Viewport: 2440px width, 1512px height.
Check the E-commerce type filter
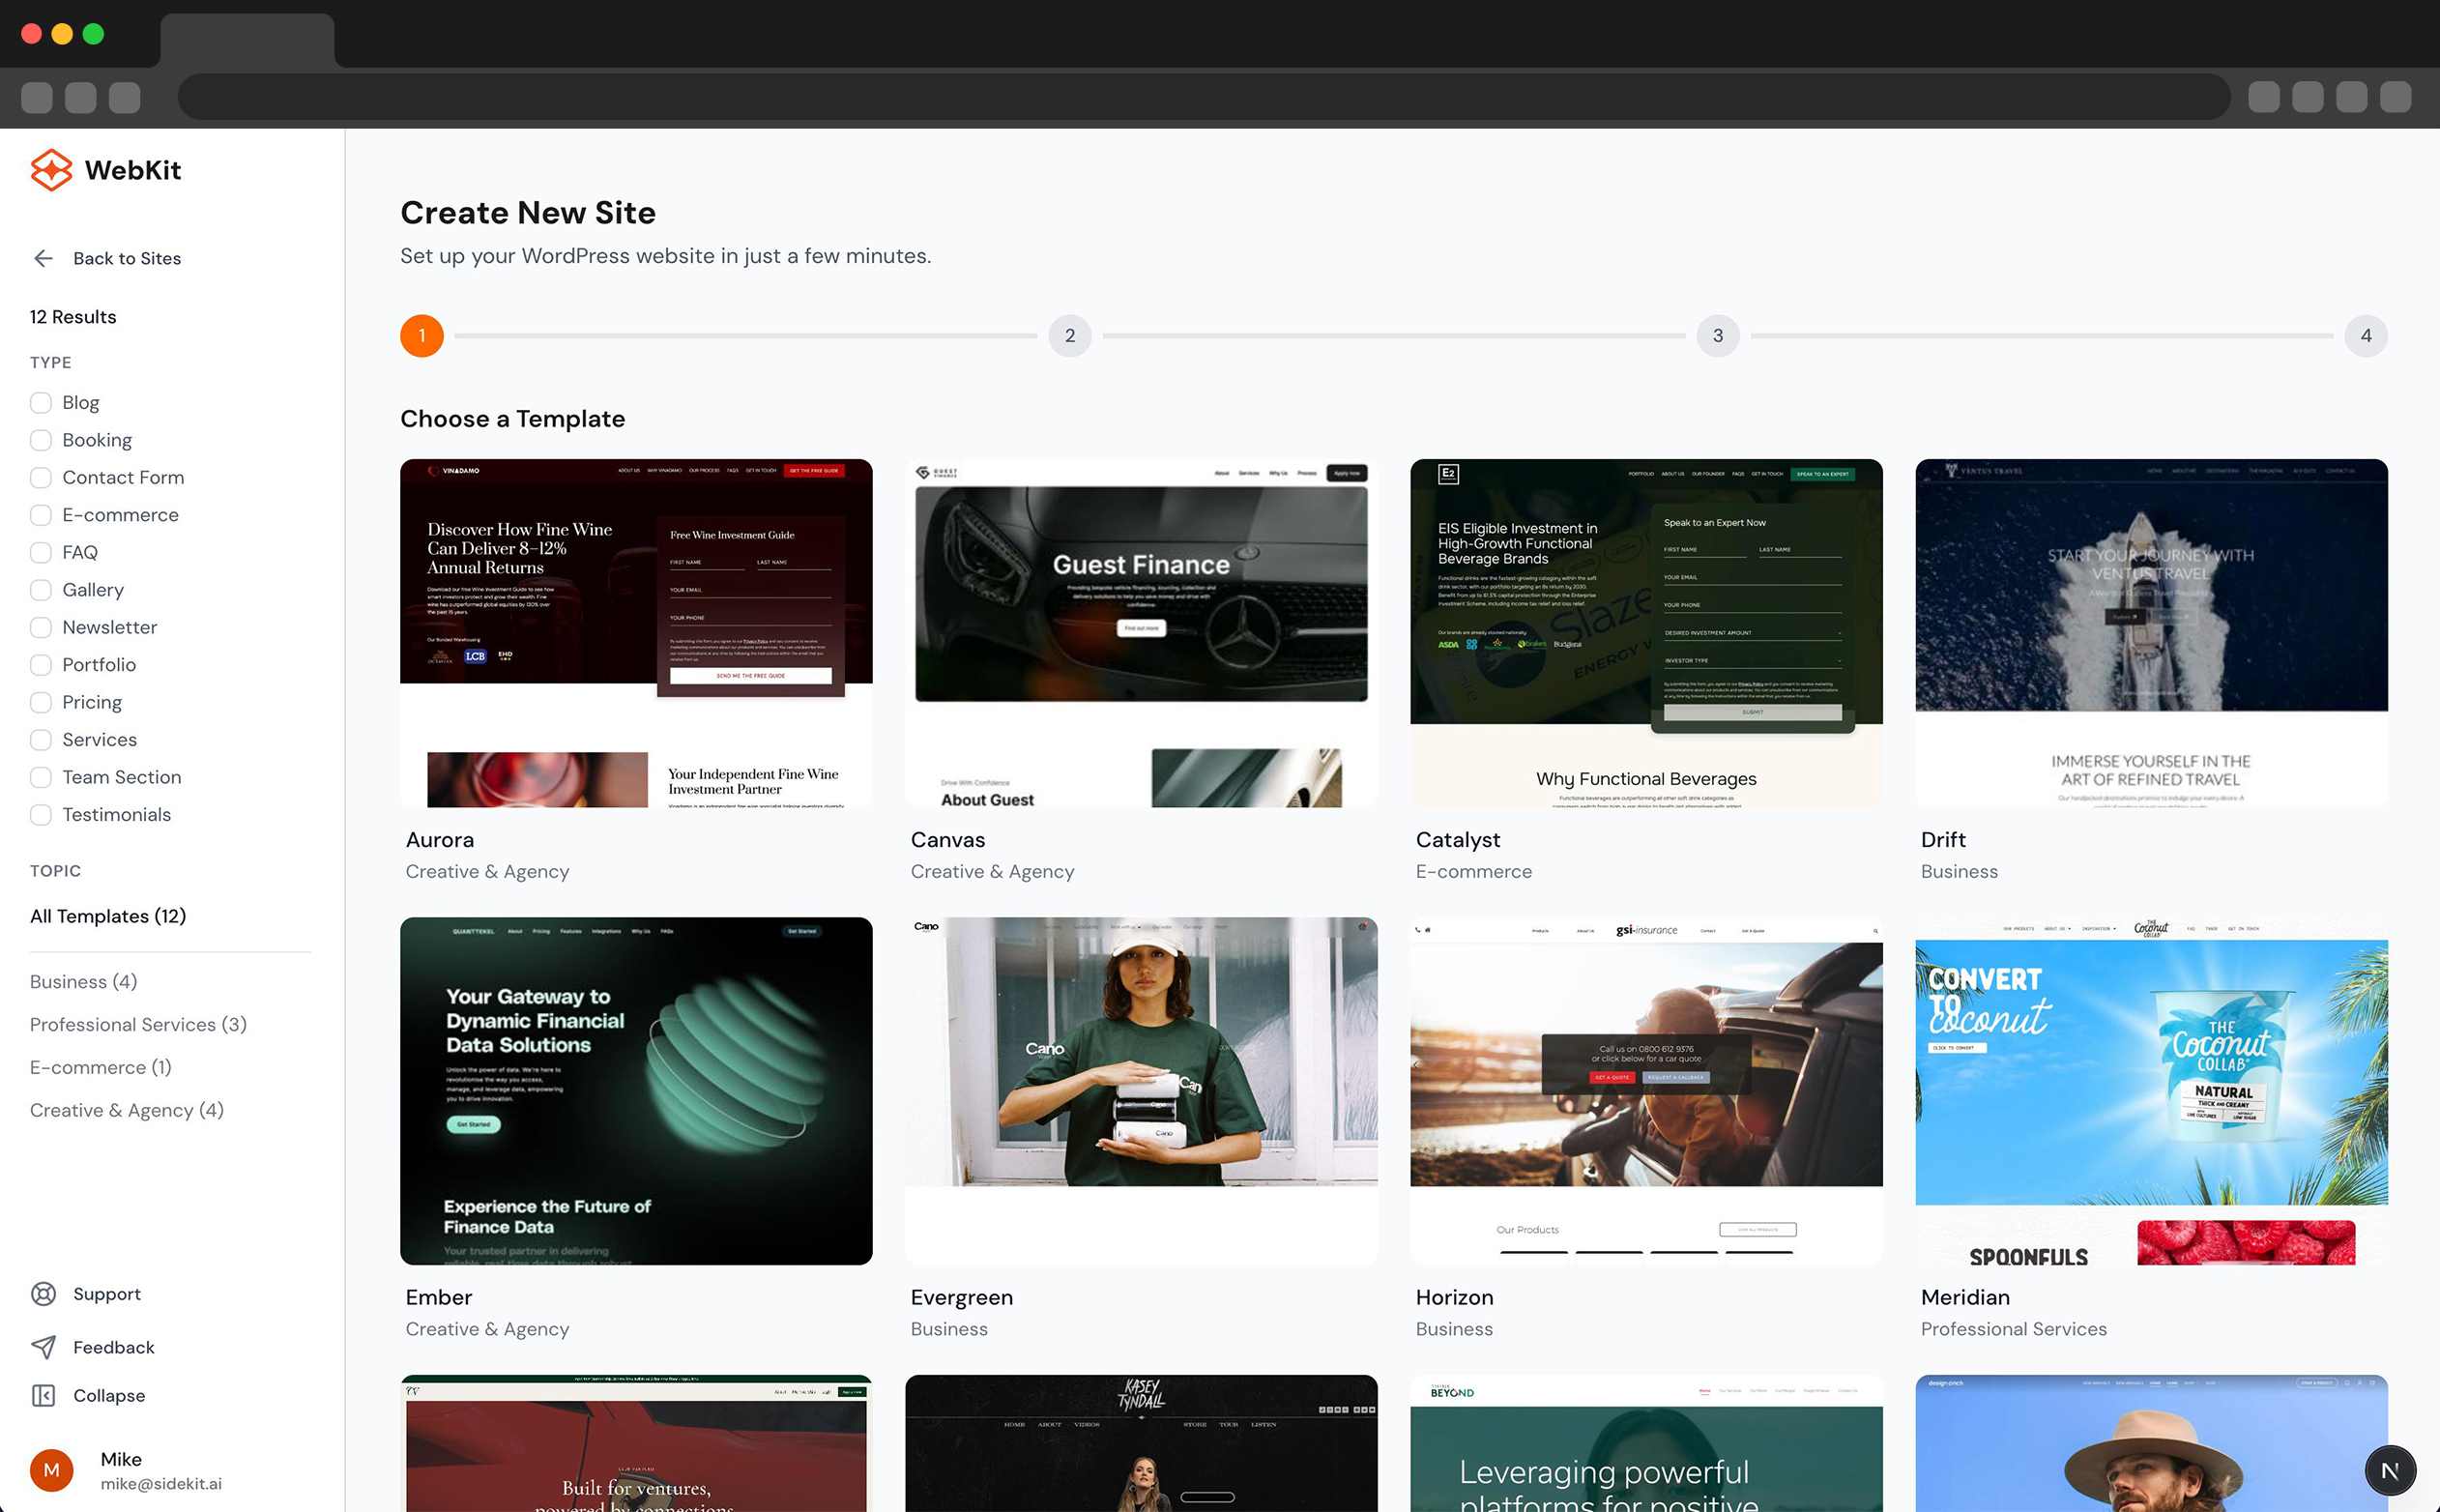click(41, 515)
